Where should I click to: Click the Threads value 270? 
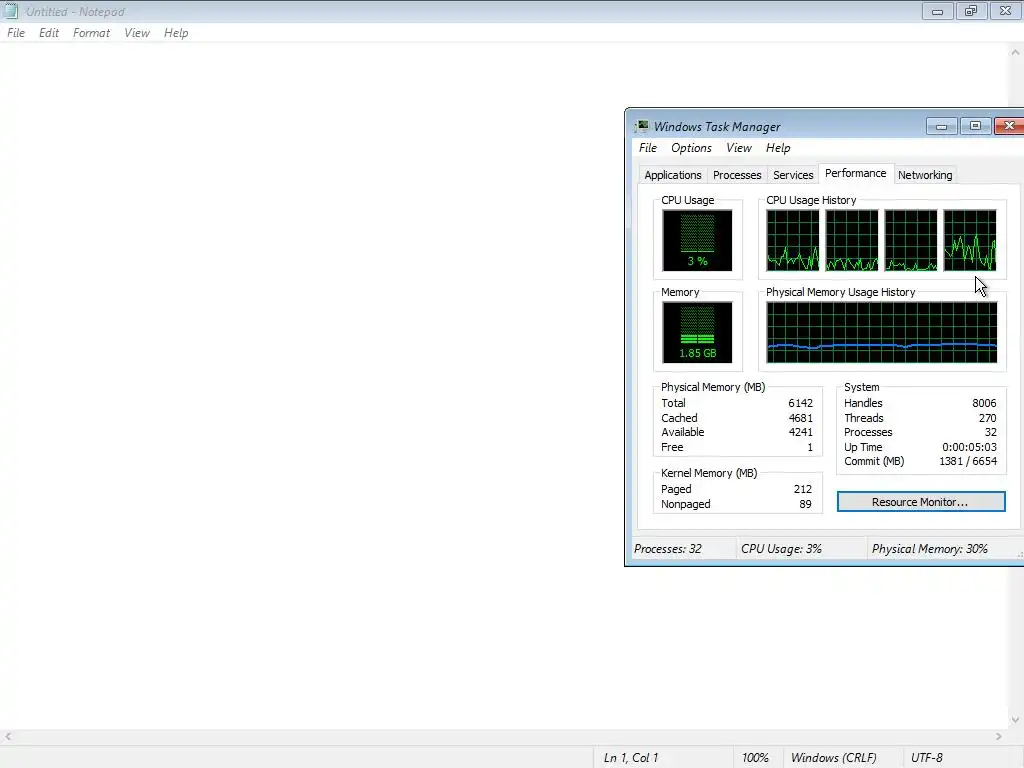pos(987,418)
